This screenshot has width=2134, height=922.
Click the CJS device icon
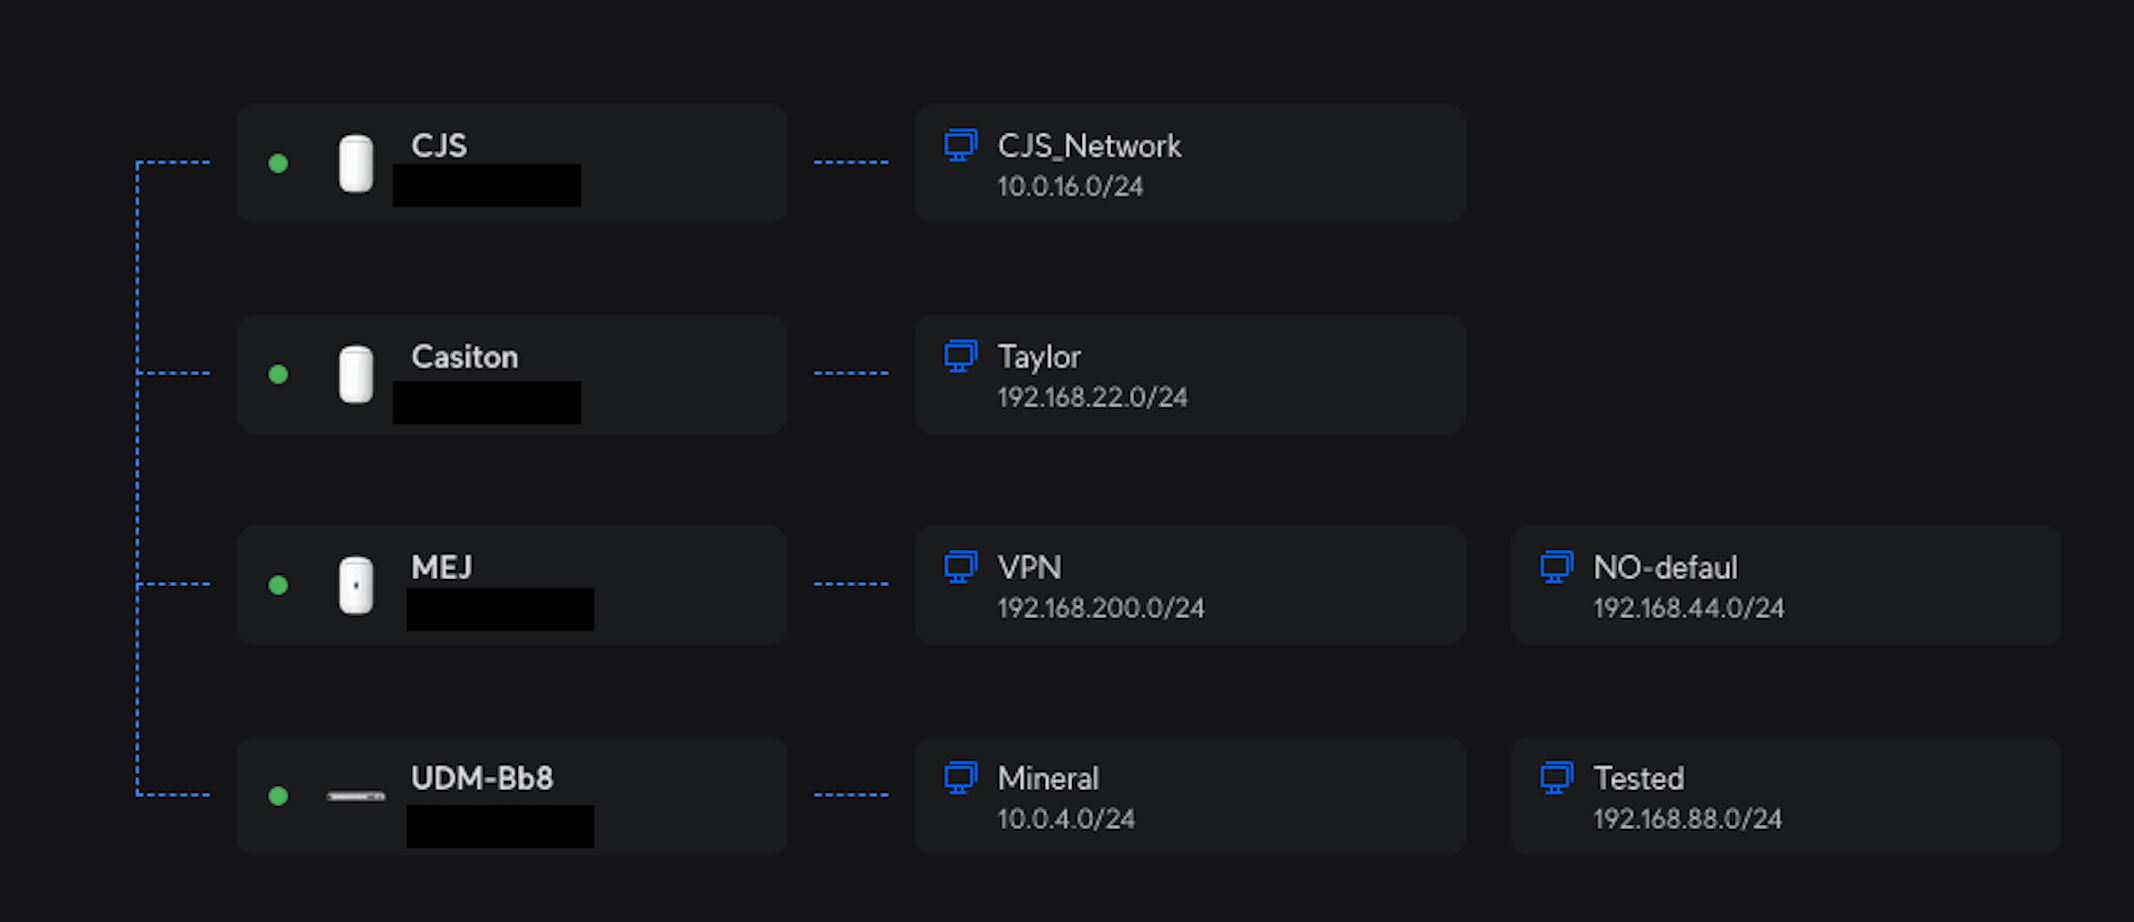(x=356, y=163)
